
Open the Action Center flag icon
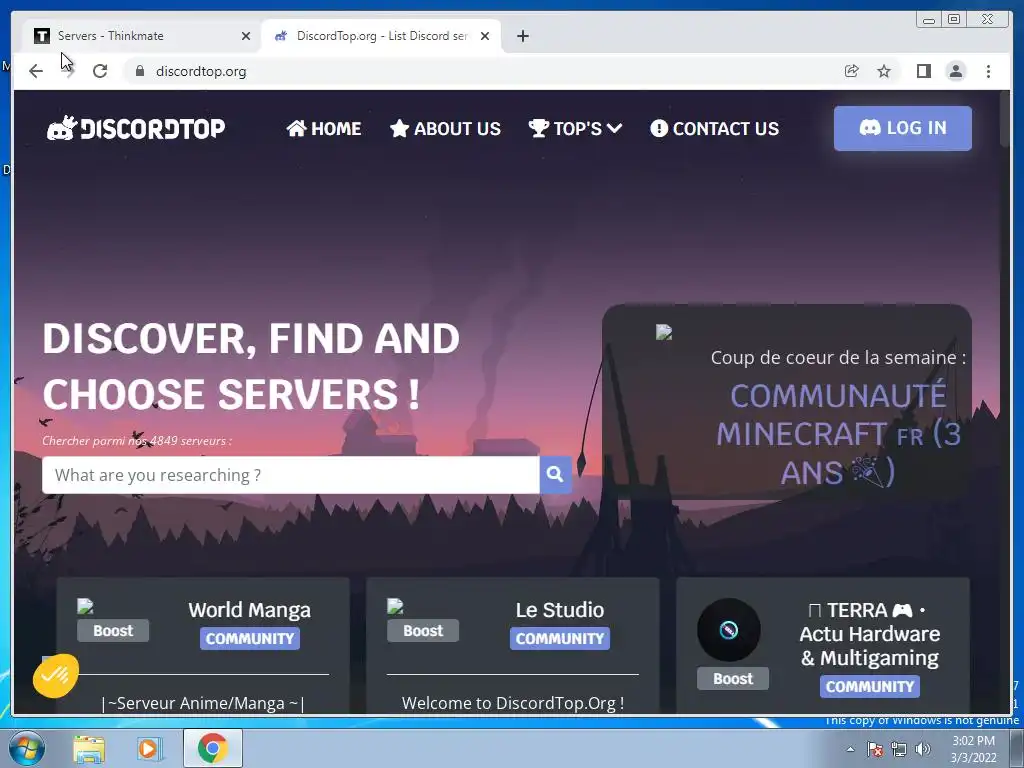875,749
